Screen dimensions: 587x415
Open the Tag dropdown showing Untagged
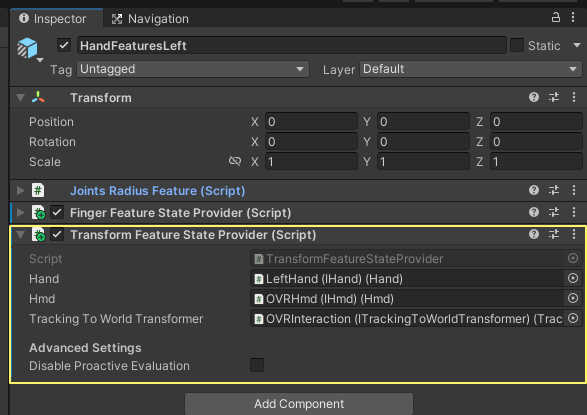[x=193, y=69]
